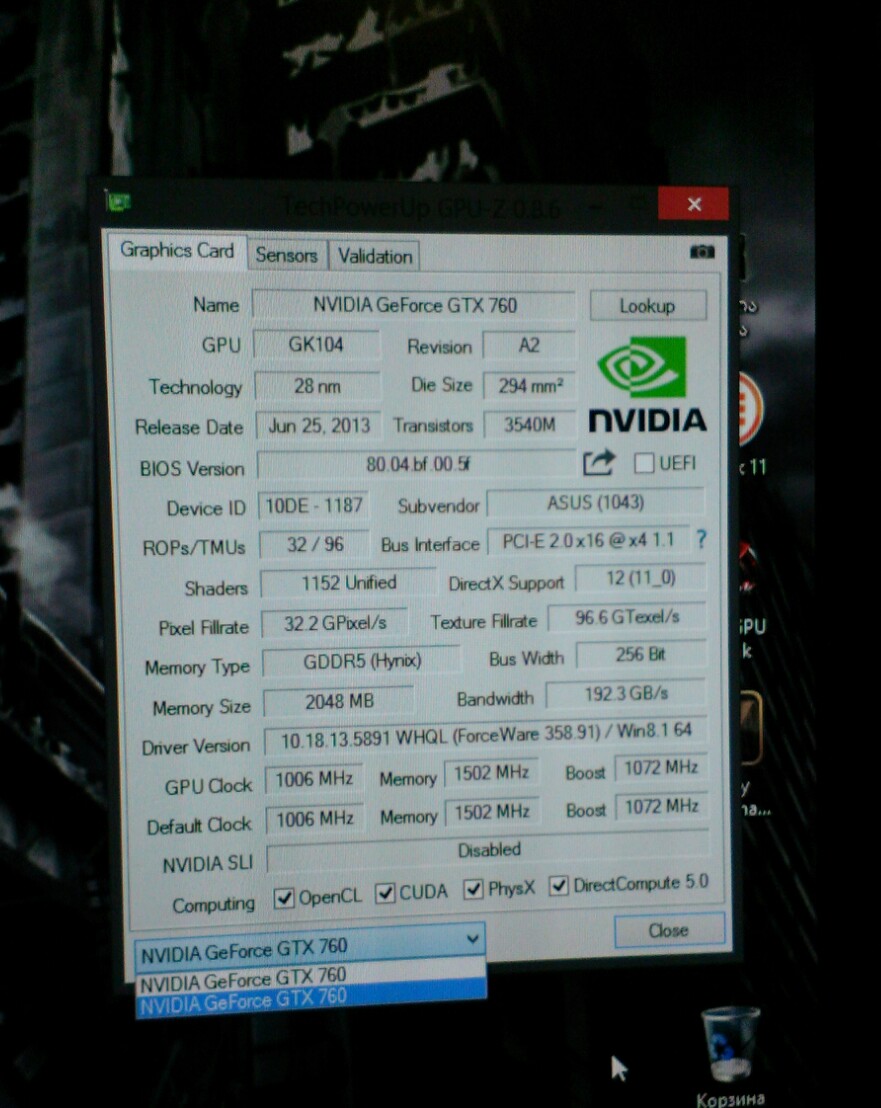Click the Device ID 10DE - 1187

click(313, 505)
